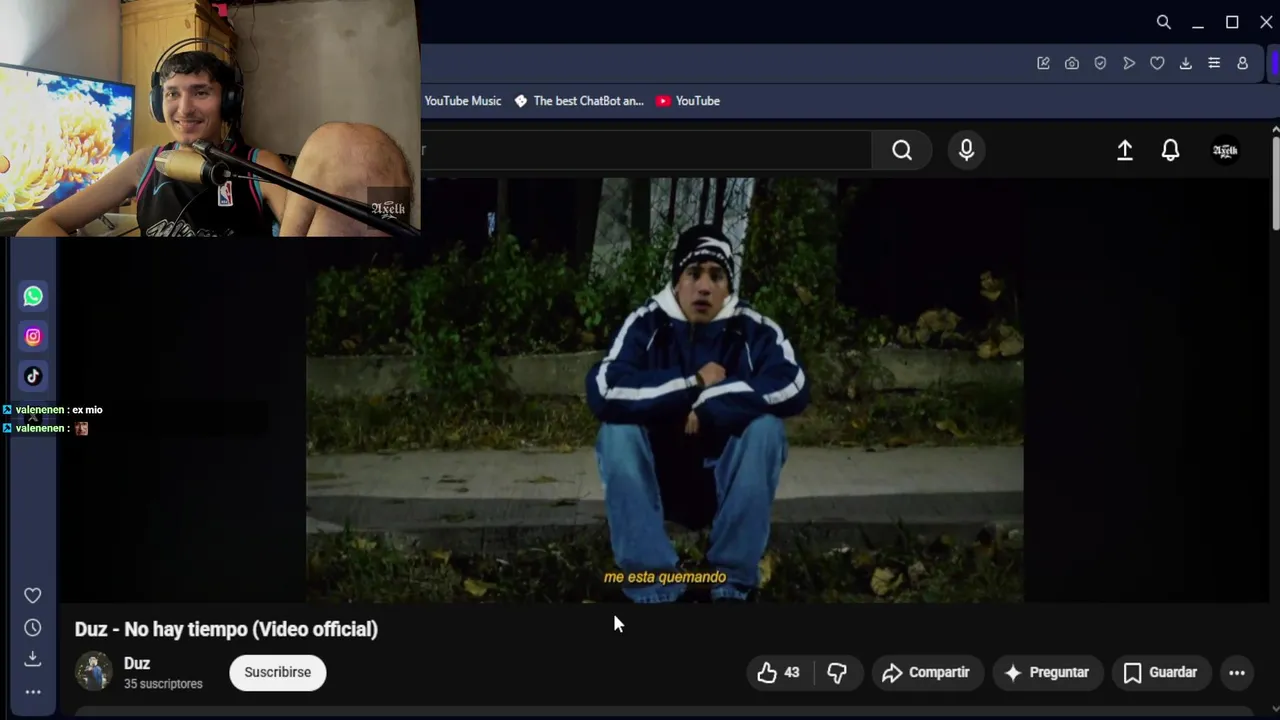Open The best ChatBot bookmark
This screenshot has width=1280, height=720.
click(579, 101)
